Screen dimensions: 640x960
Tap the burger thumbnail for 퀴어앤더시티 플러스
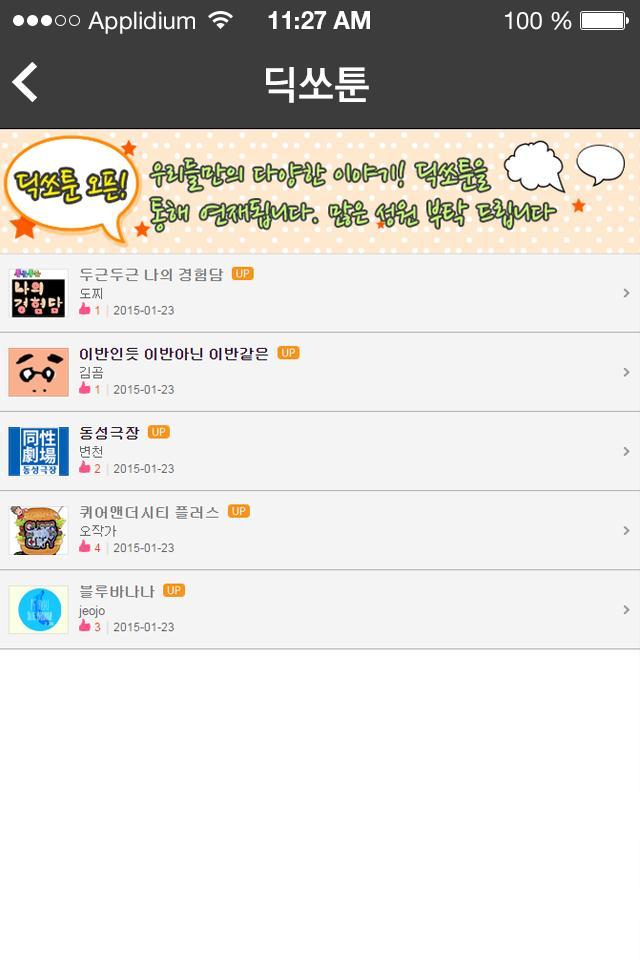click(39, 530)
